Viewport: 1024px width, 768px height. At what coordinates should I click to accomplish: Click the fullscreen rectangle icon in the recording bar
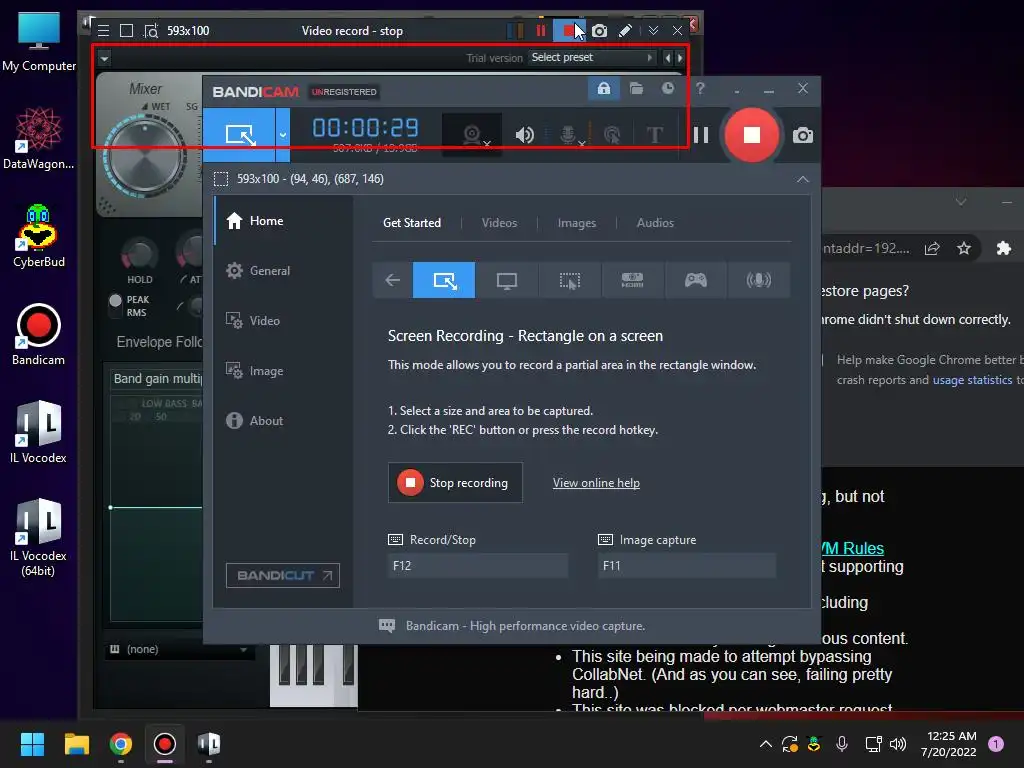[127, 31]
